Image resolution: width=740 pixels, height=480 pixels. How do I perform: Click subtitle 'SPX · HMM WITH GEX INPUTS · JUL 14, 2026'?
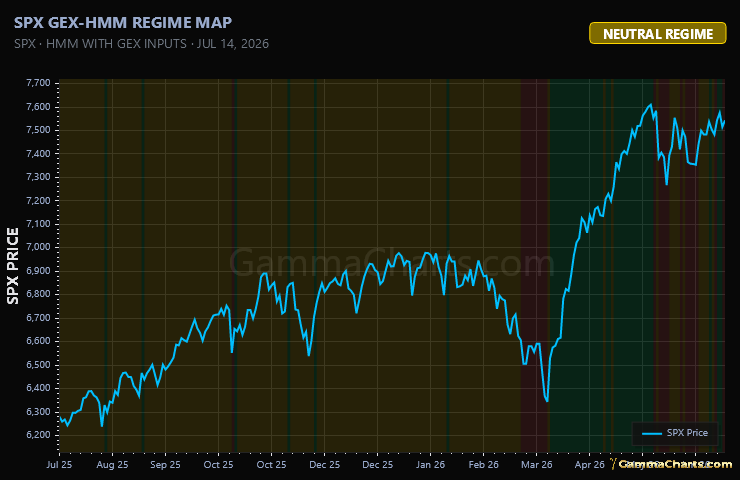pos(141,44)
